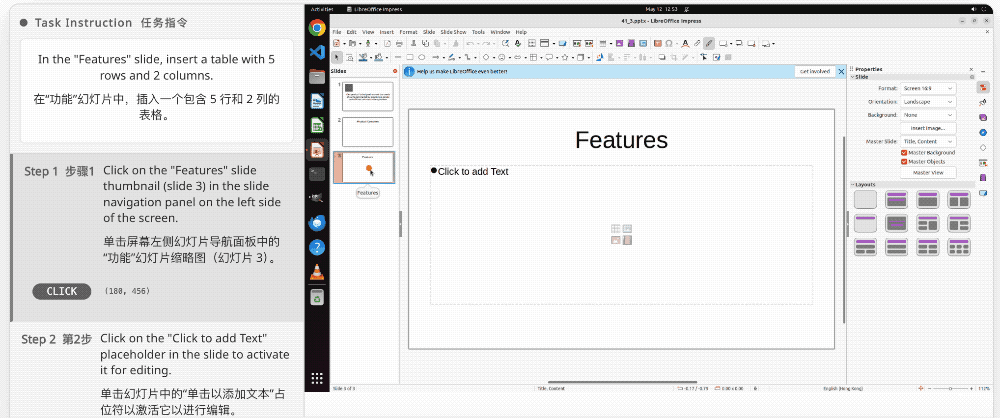This screenshot has width=1000, height=418.
Task: Select the slide 2 thumbnail
Action: point(367,131)
